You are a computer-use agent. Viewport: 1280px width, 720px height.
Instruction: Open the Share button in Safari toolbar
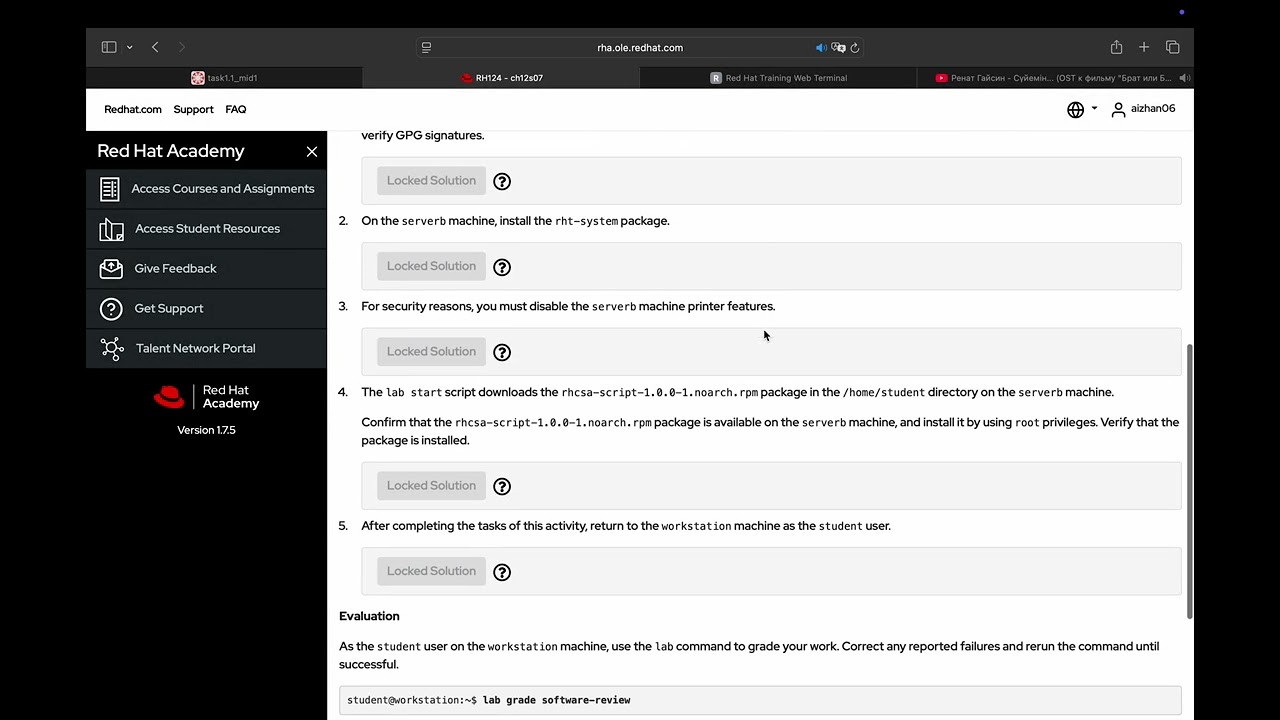1116,47
